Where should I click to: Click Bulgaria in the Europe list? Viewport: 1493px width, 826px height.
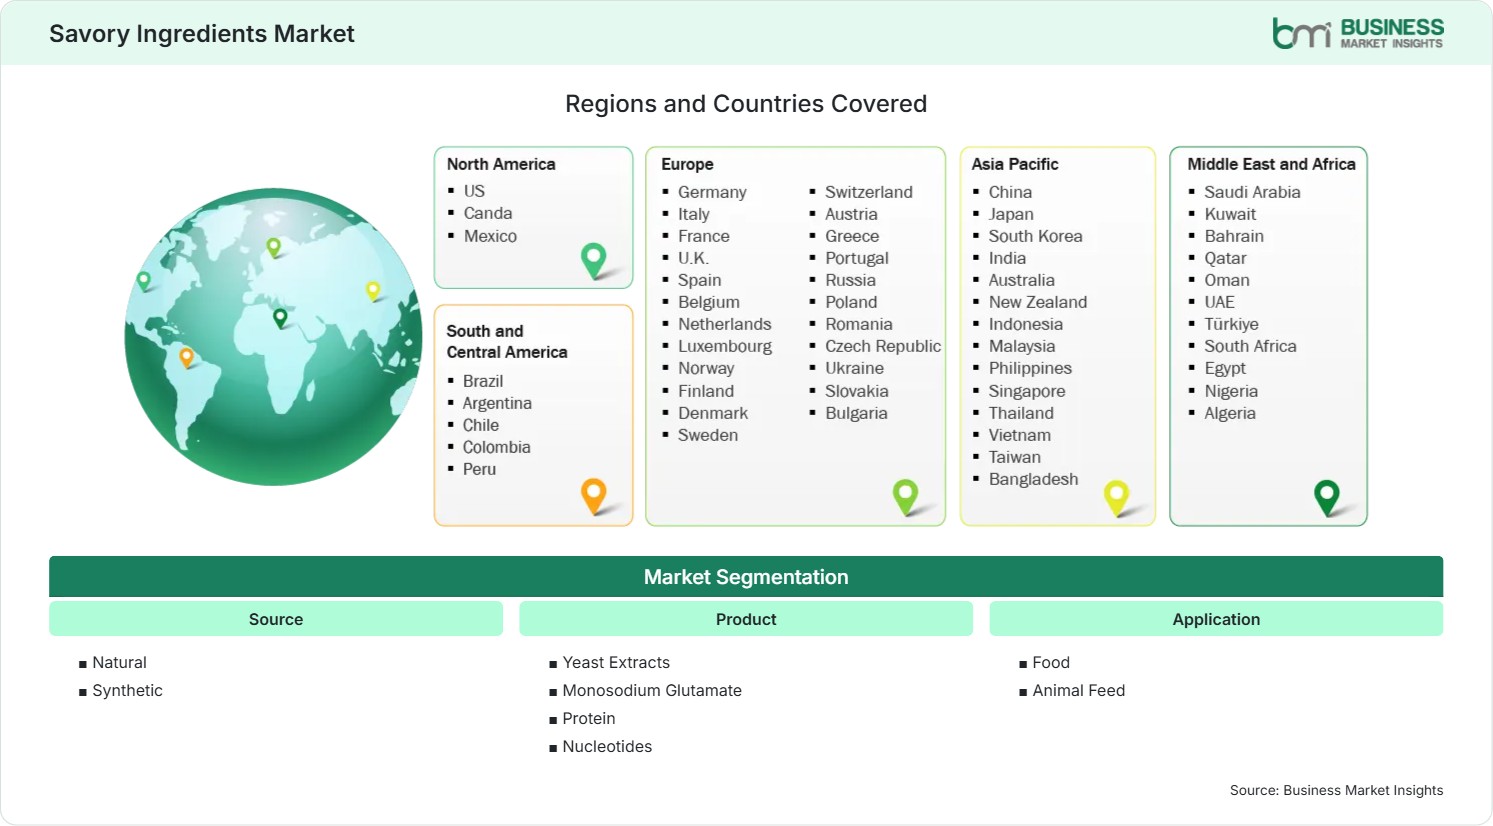tap(856, 413)
